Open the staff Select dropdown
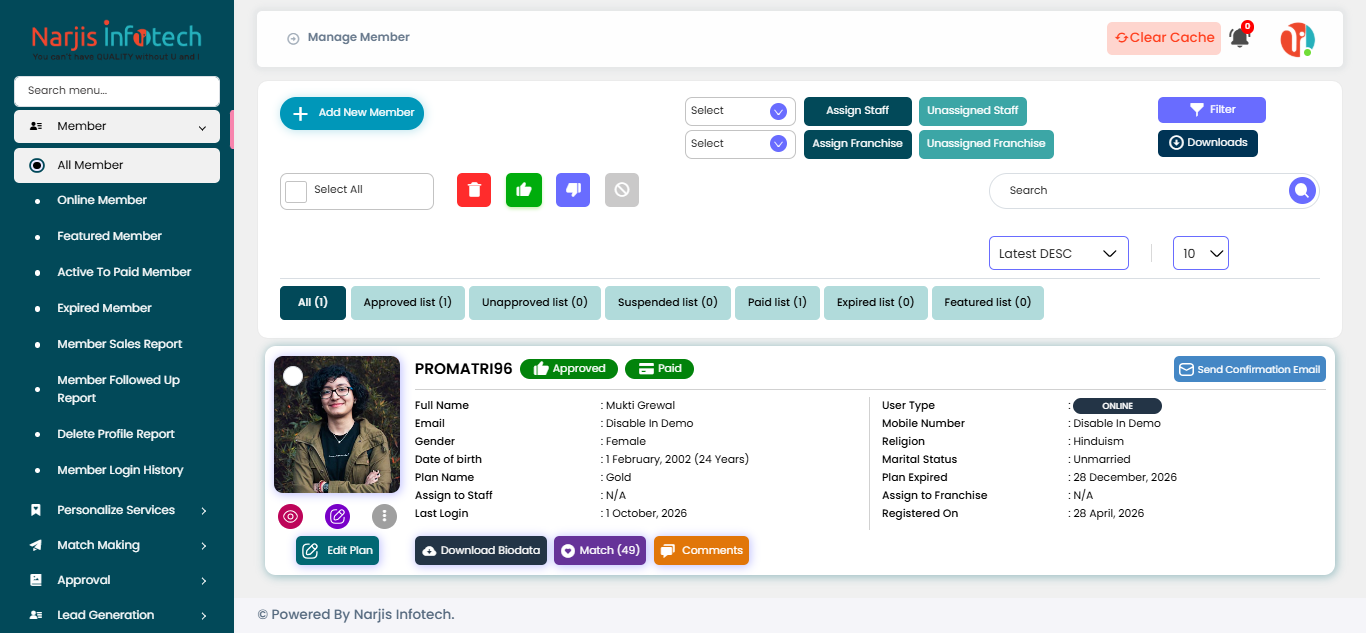This screenshot has width=1366, height=633. pos(740,111)
